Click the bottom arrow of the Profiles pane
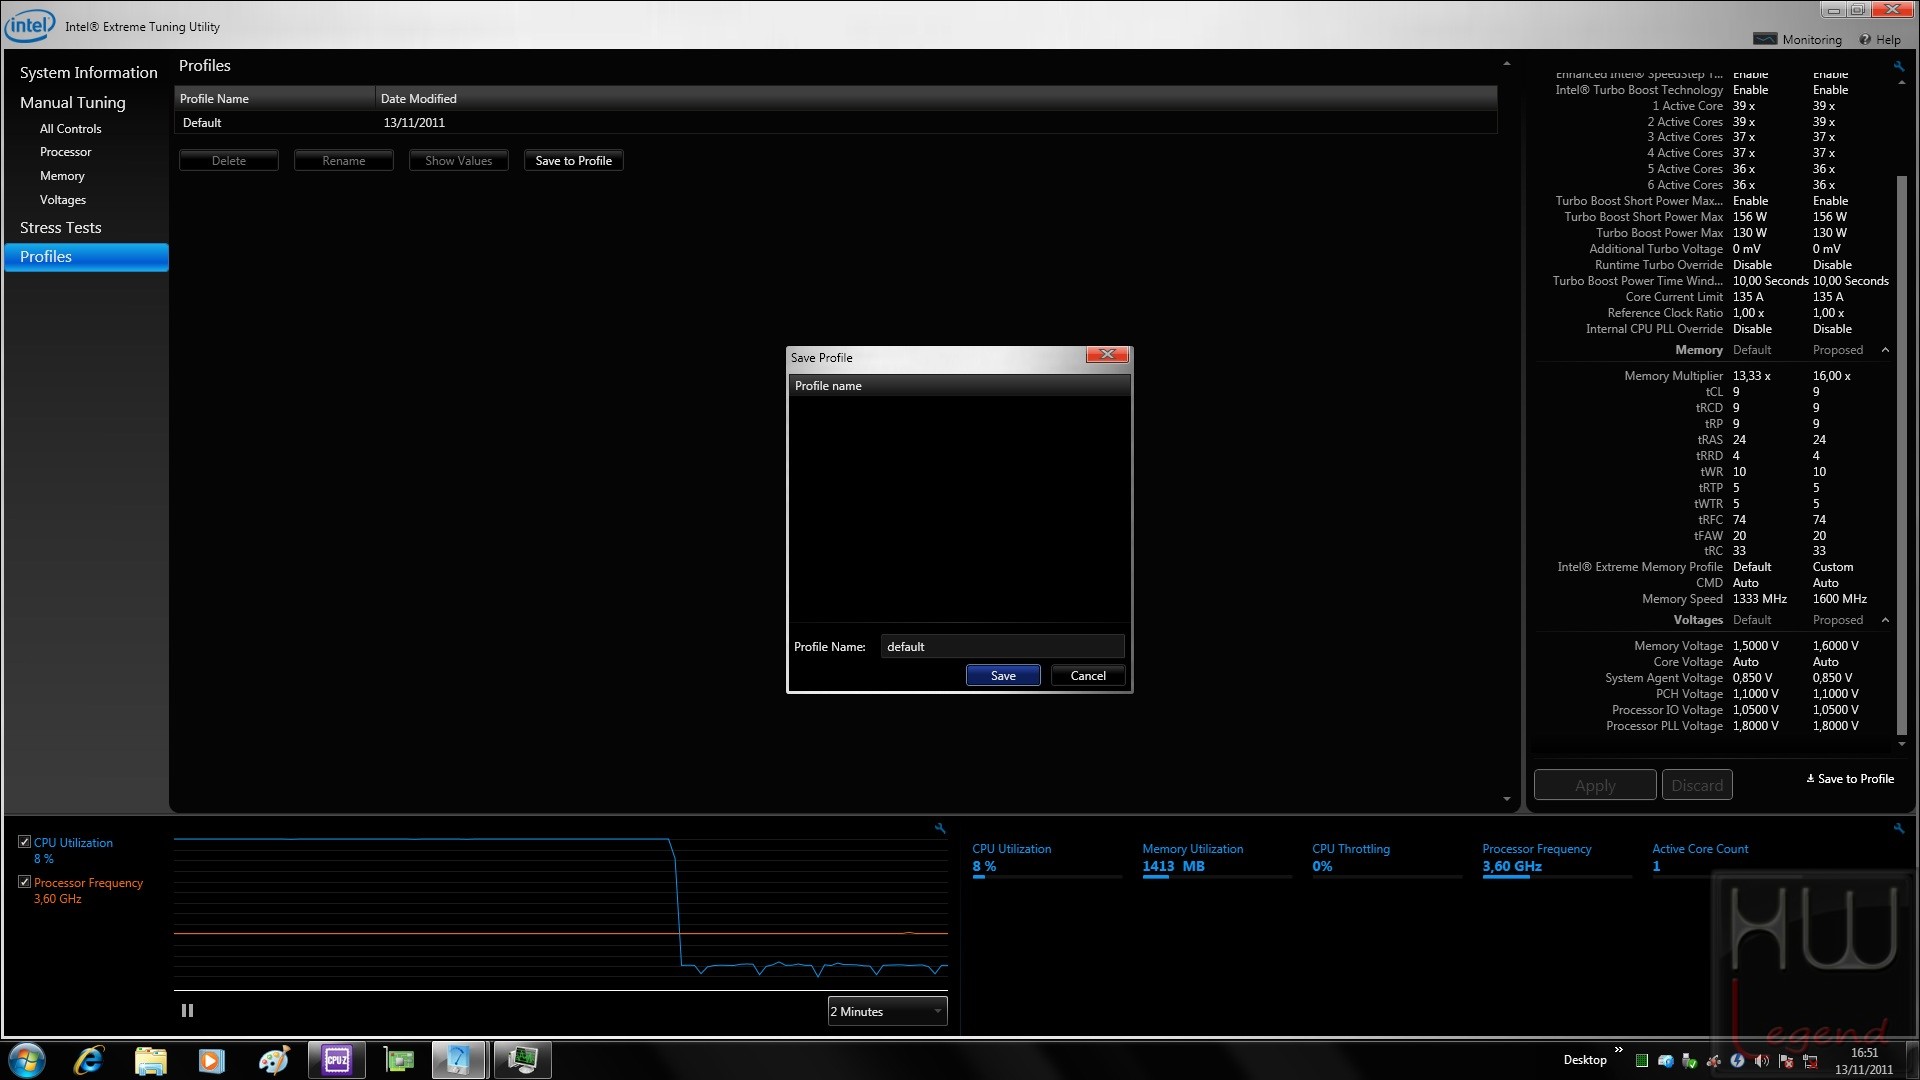This screenshot has width=1920, height=1080. click(x=1506, y=799)
